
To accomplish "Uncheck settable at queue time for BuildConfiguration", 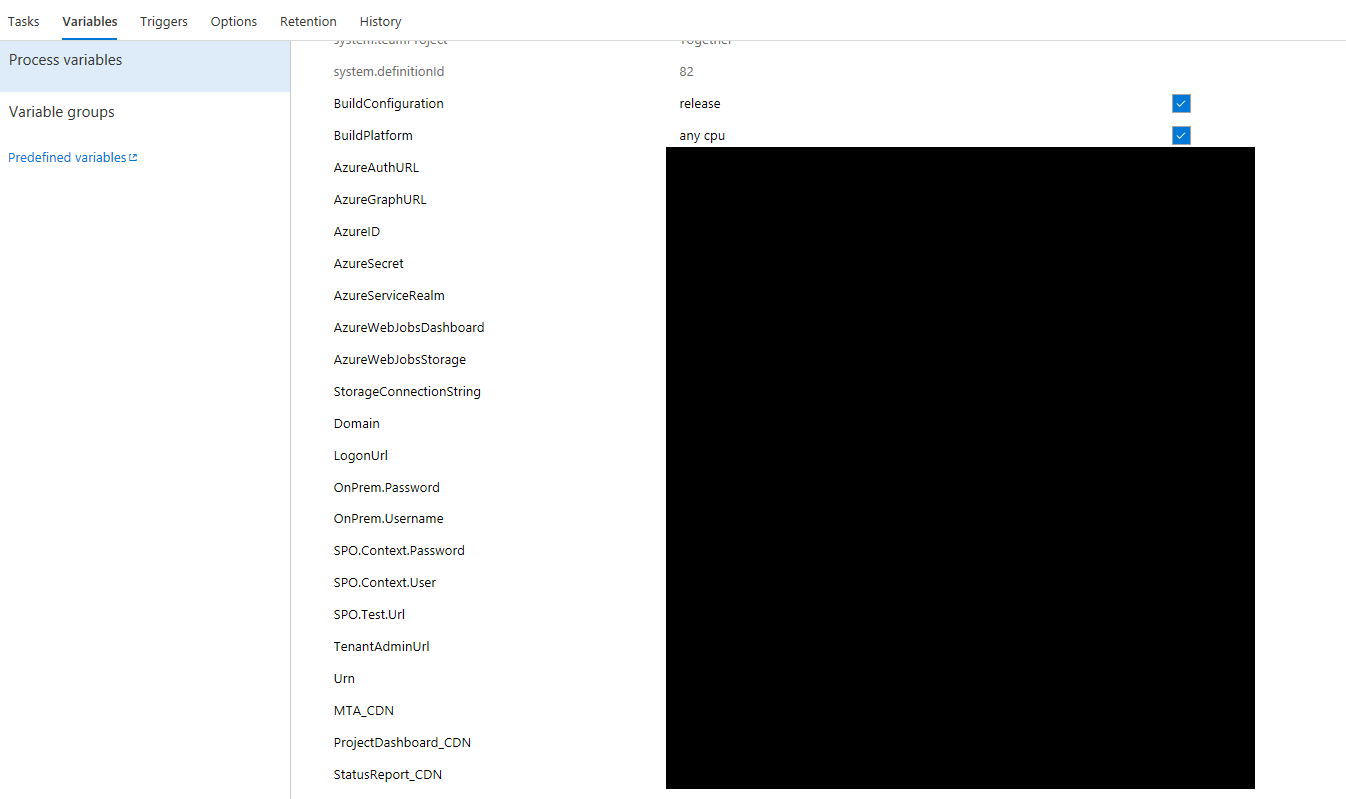I will (1181, 103).
